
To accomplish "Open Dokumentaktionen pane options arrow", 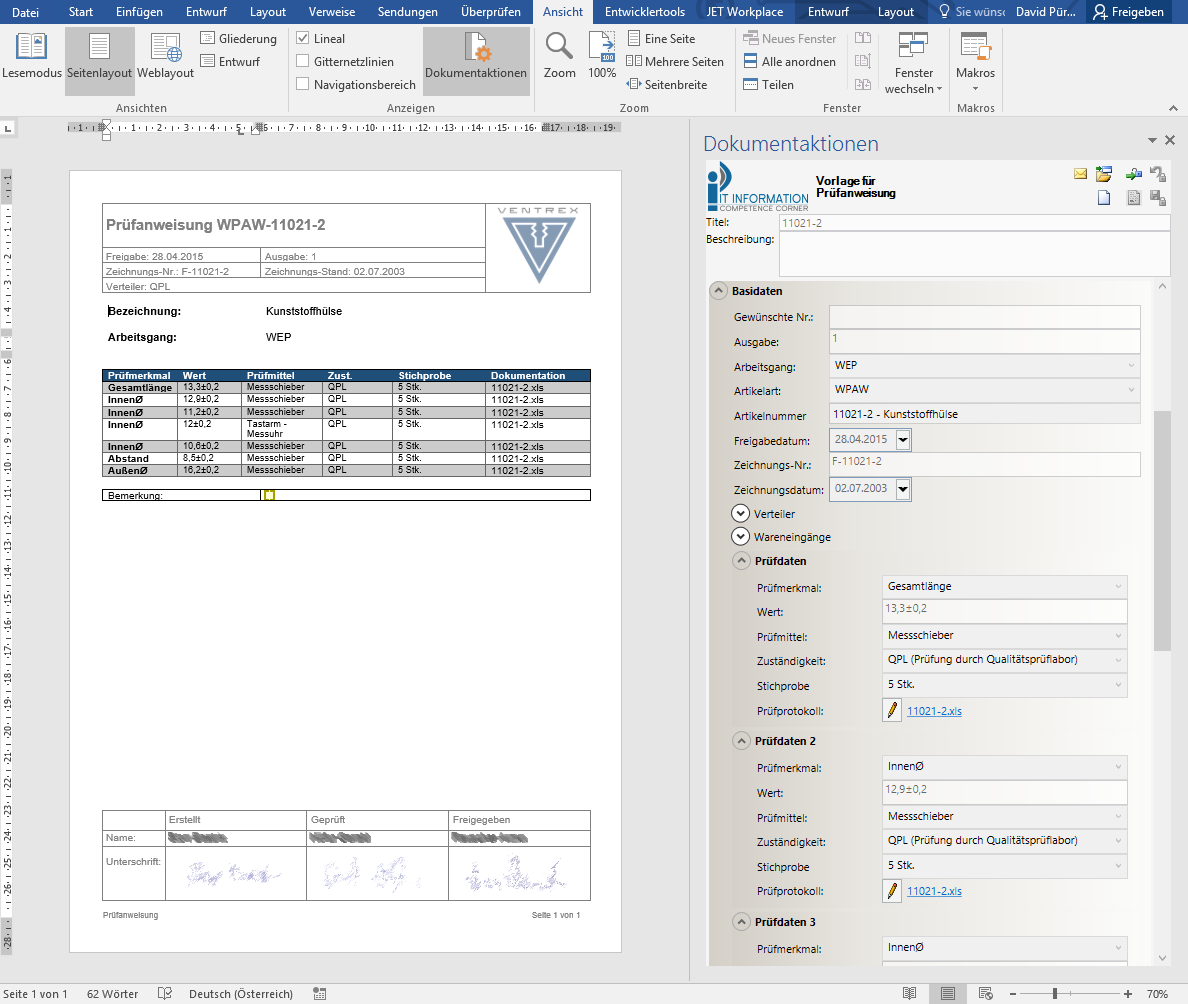I will coord(1152,140).
